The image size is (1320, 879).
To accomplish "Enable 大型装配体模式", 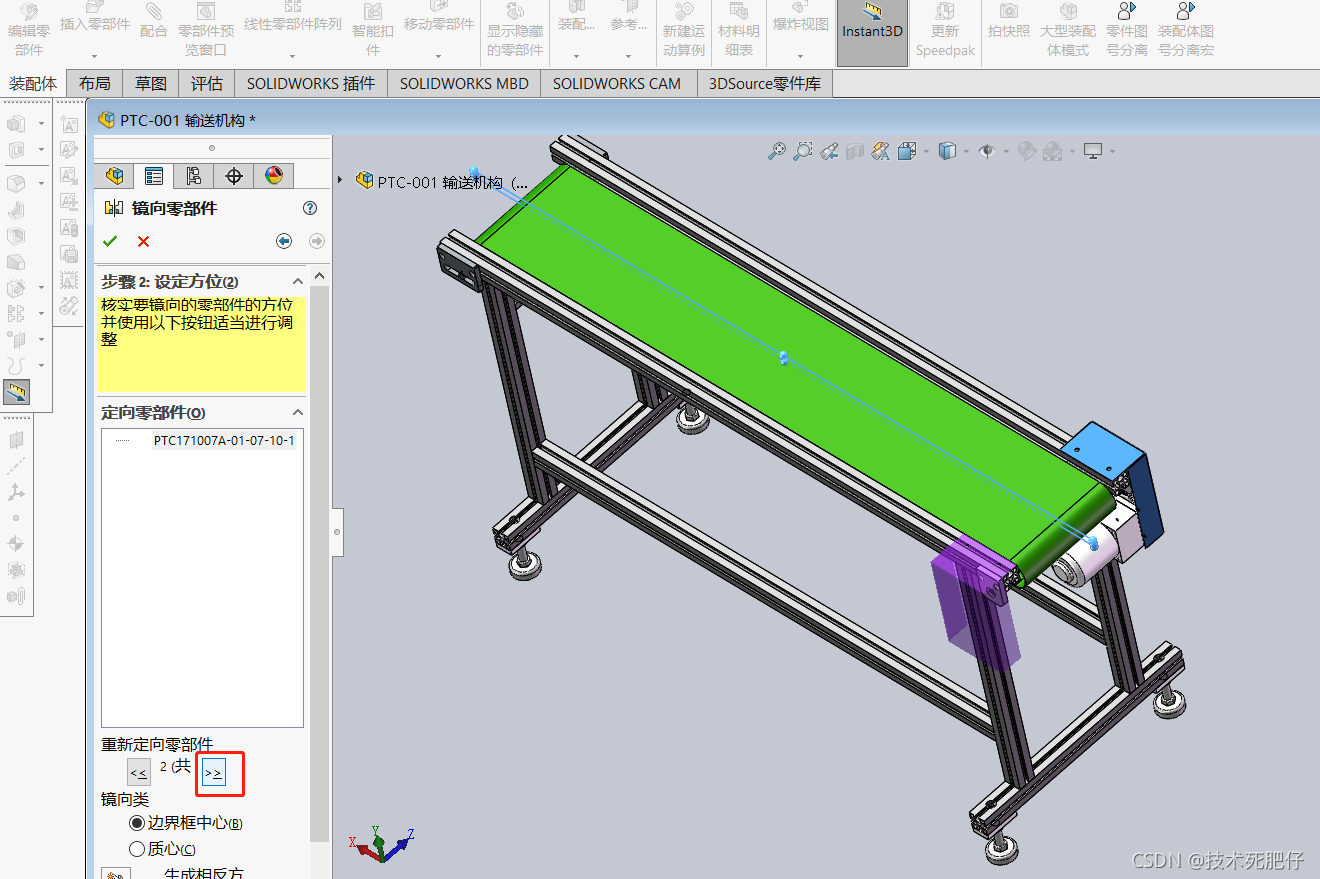I will (1068, 31).
